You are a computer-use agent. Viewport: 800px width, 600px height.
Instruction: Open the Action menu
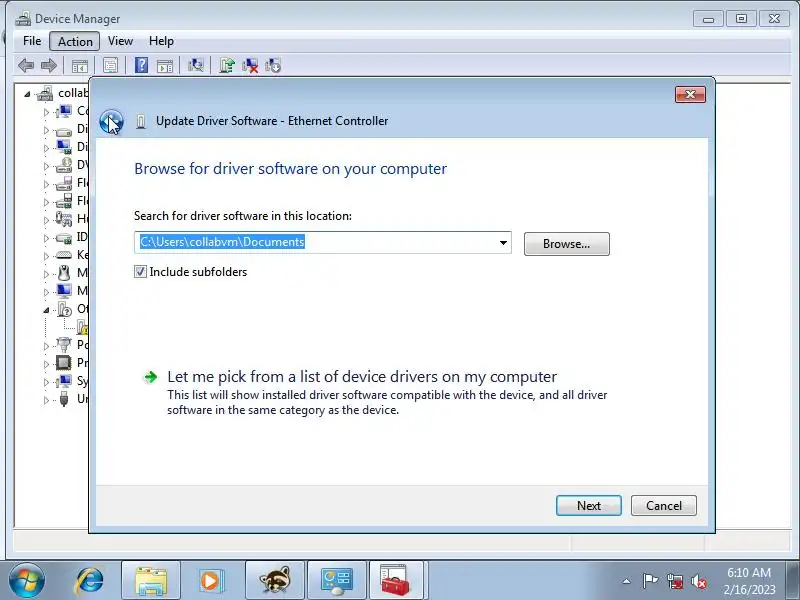pyautogui.click(x=75, y=41)
